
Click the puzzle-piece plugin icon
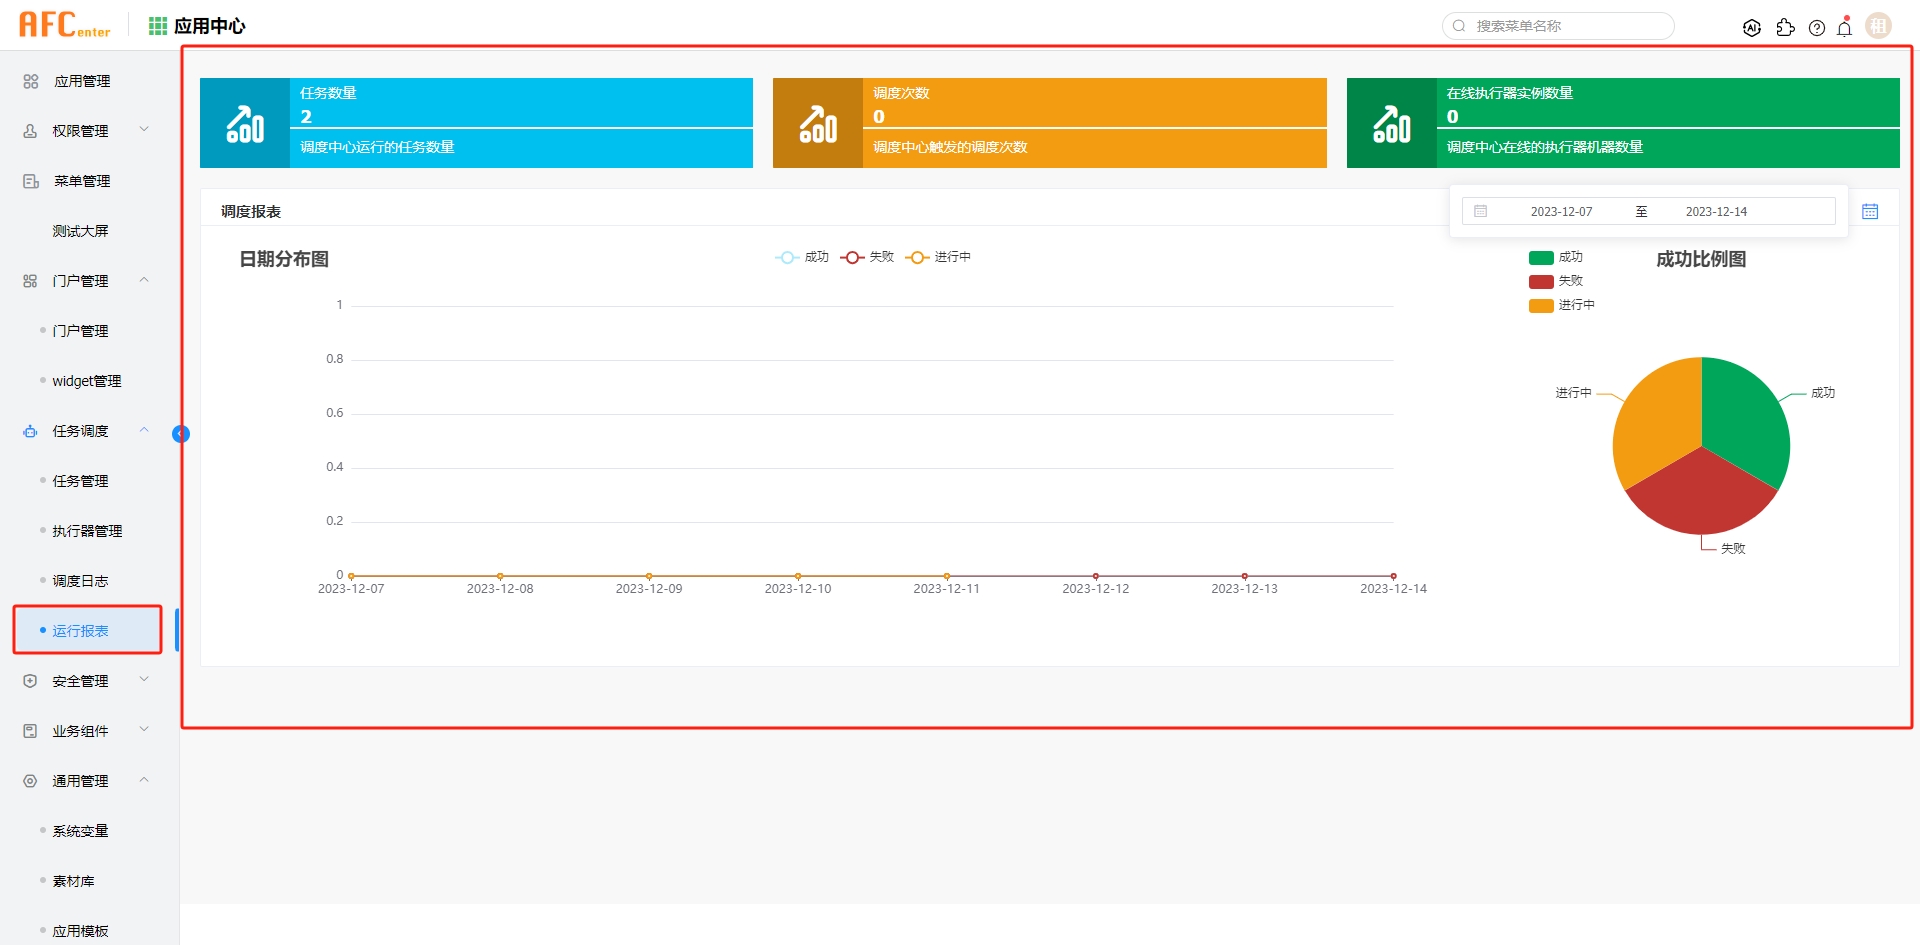point(1785,28)
